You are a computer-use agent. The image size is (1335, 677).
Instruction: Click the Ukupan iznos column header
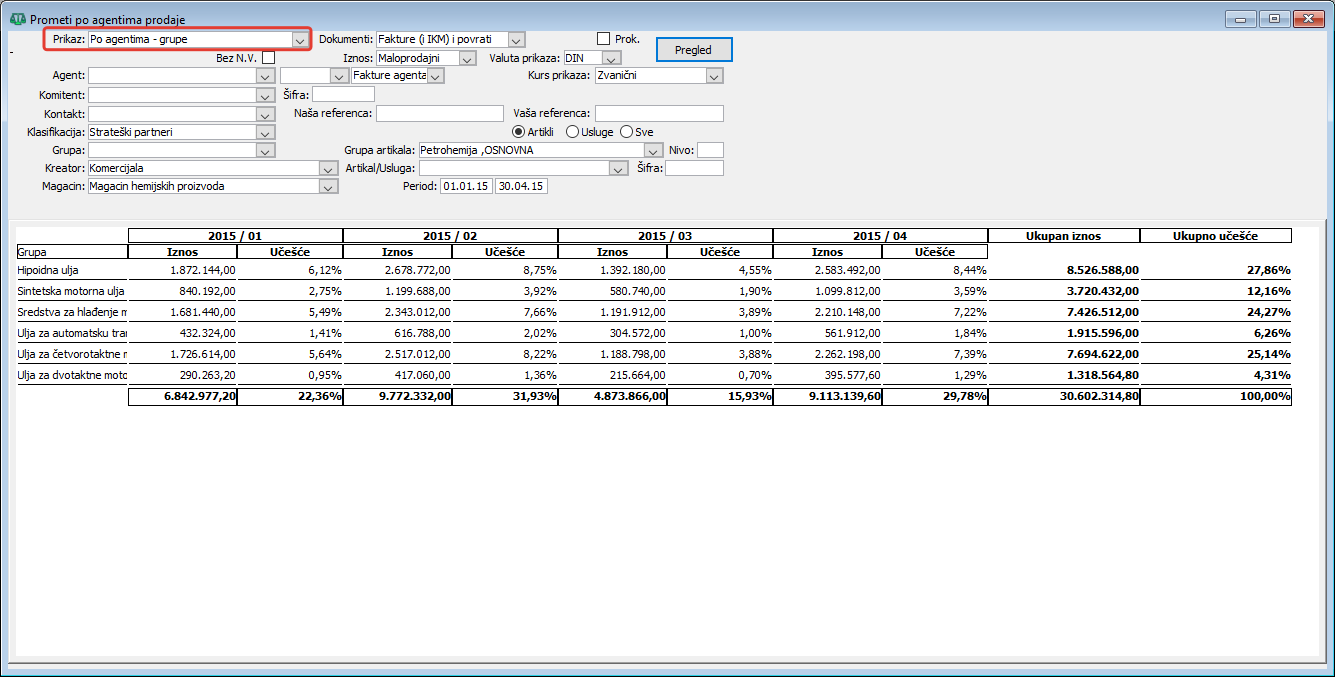pos(1064,236)
